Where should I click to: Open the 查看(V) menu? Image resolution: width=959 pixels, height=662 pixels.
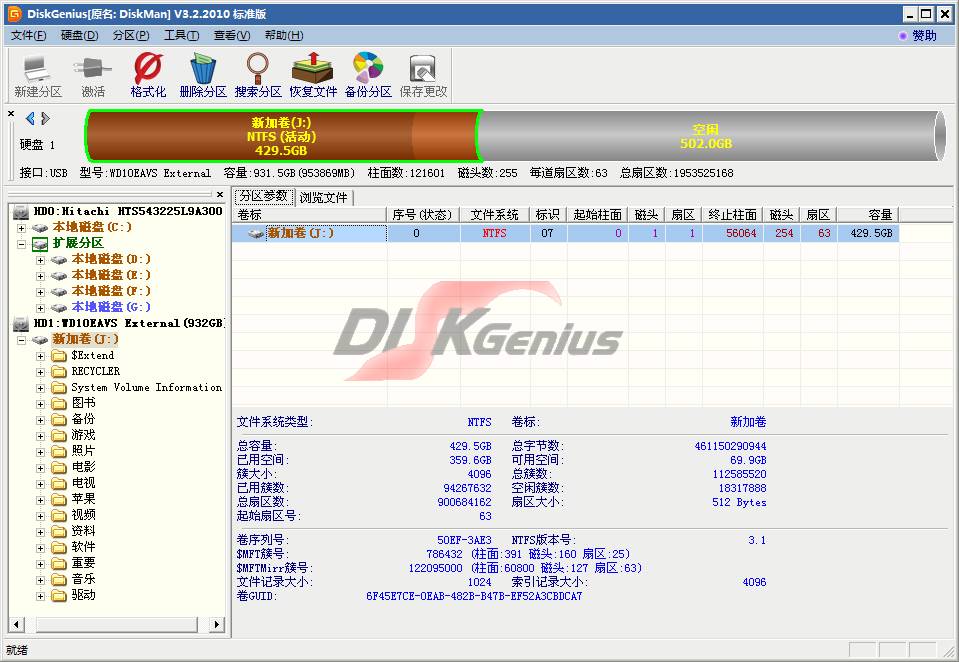click(x=232, y=35)
